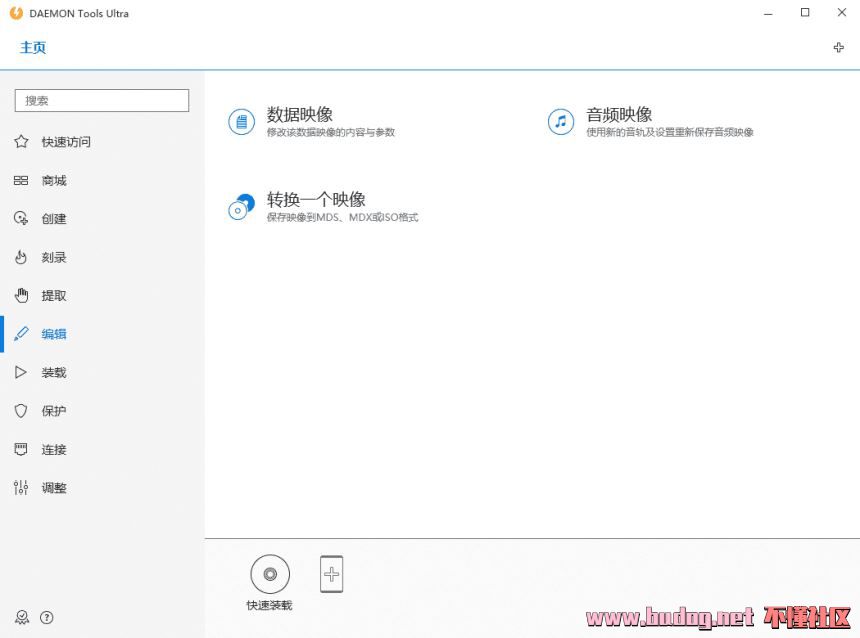
Task: Click description 修改该数据映像的内容与参数
Action: pyautogui.click(x=331, y=132)
